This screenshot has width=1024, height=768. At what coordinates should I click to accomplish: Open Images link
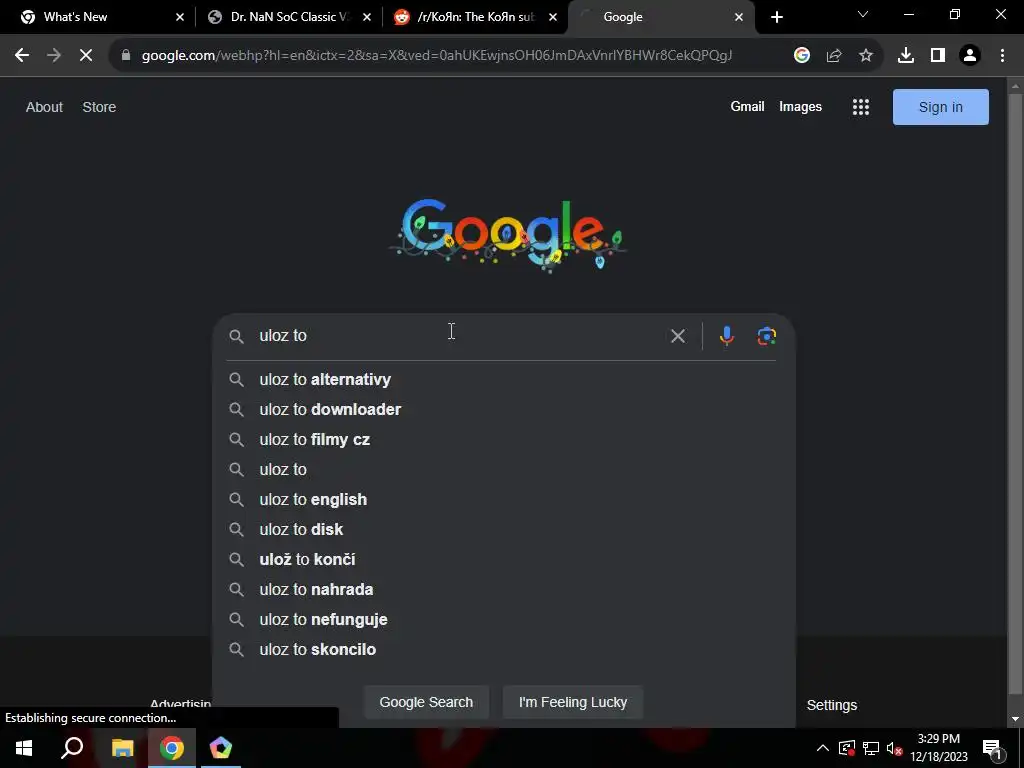800,106
